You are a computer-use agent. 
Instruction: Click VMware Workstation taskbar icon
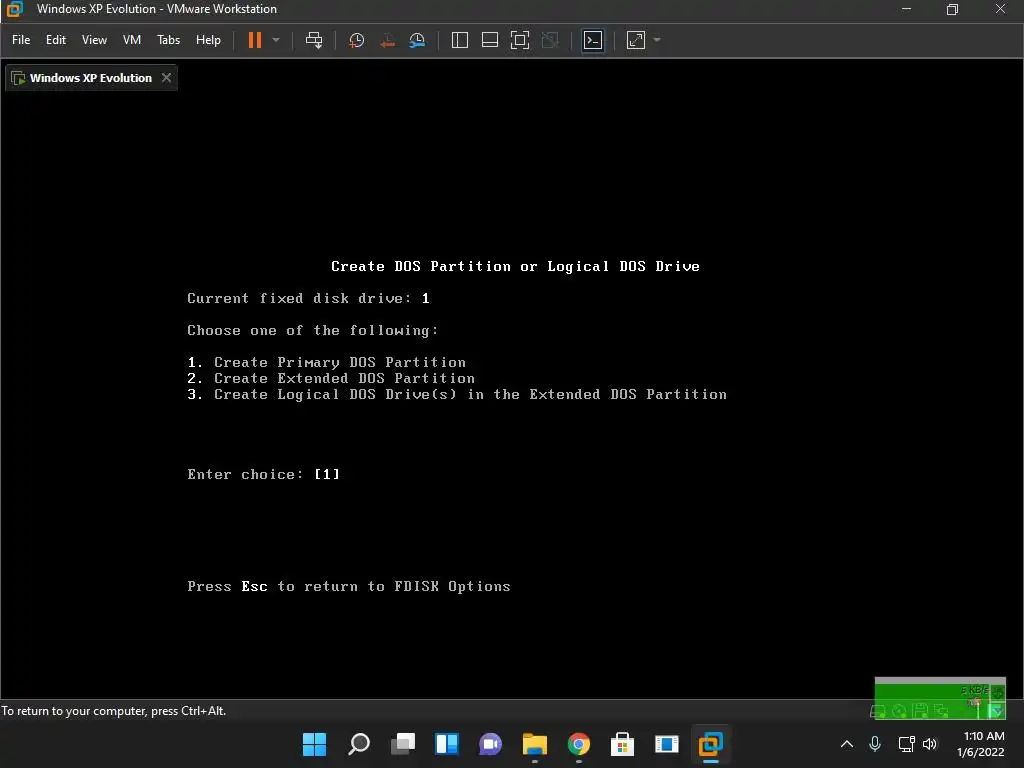click(711, 744)
